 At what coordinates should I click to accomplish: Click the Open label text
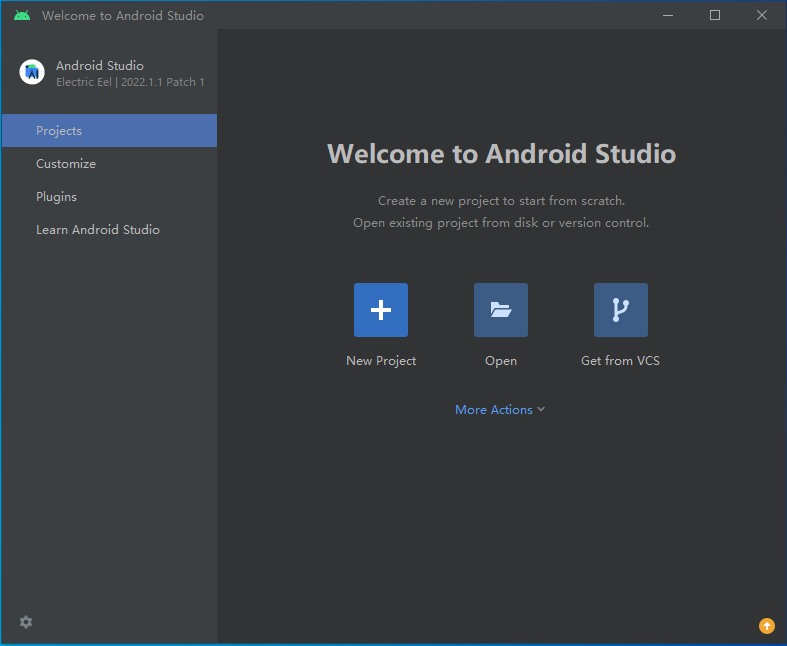pos(501,361)
